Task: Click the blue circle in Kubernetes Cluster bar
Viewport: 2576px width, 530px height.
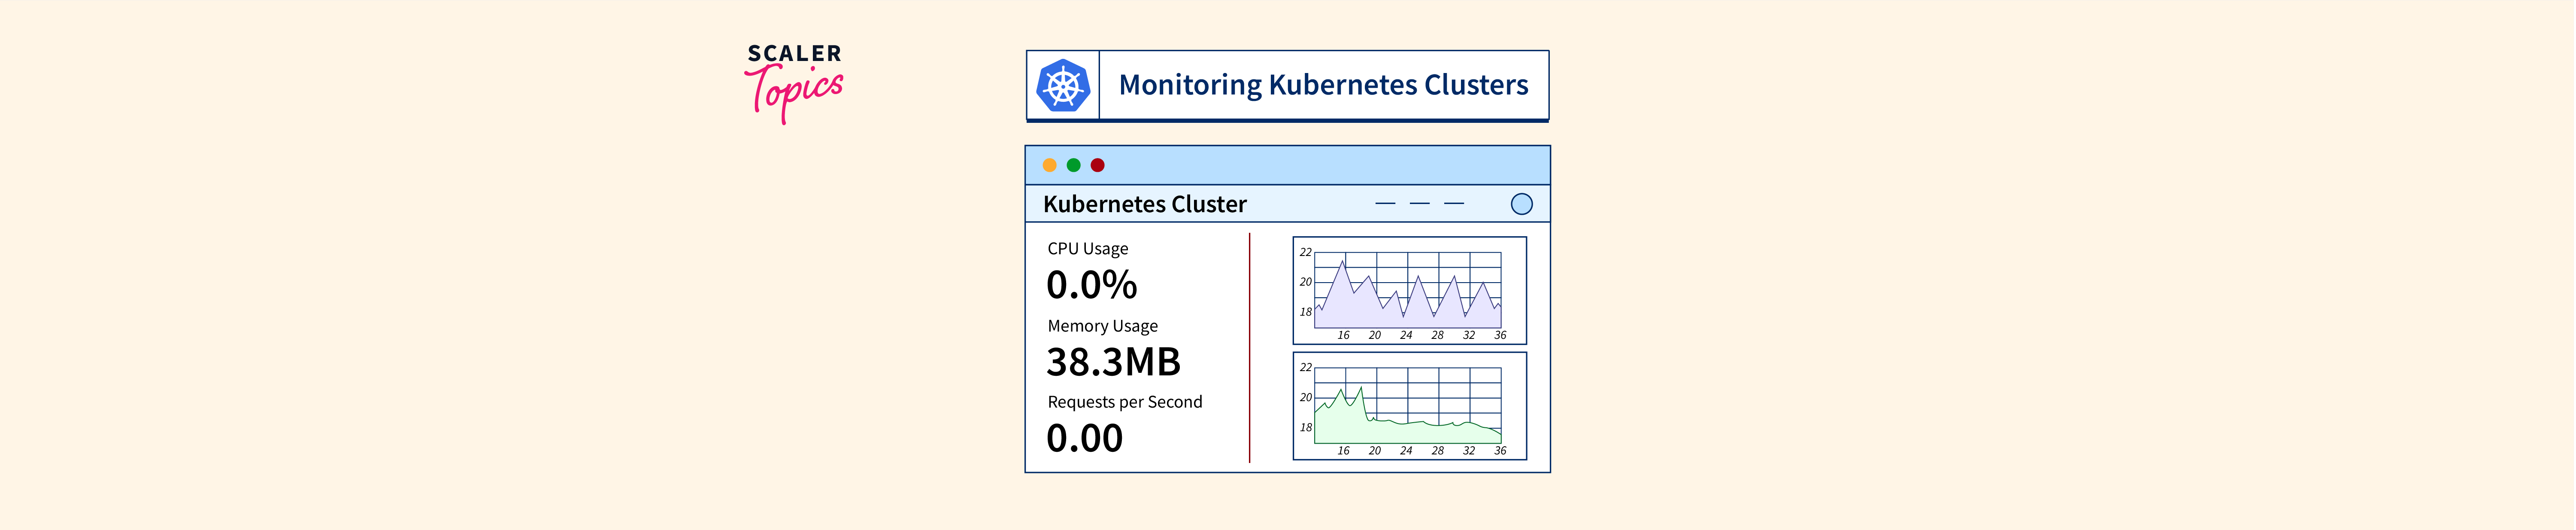Action: tap(1521, 204)
